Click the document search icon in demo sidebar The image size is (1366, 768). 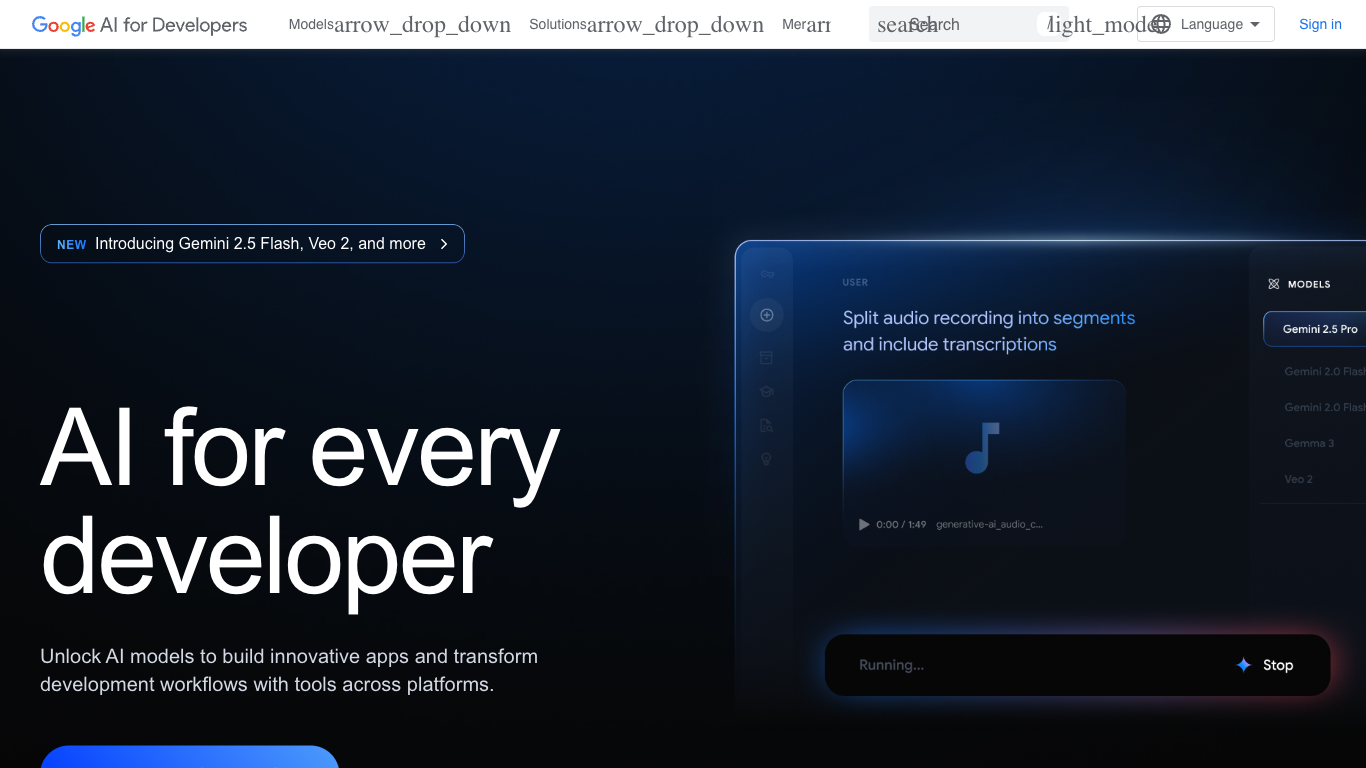pos(767,426)
